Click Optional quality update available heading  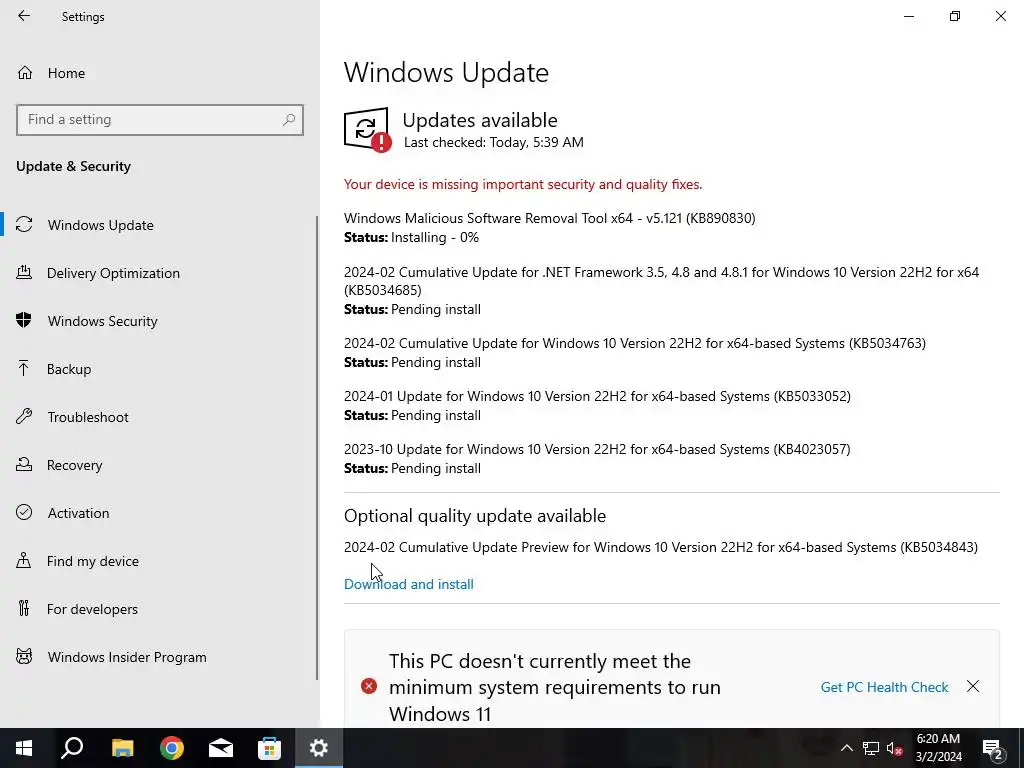click(475, 516)
